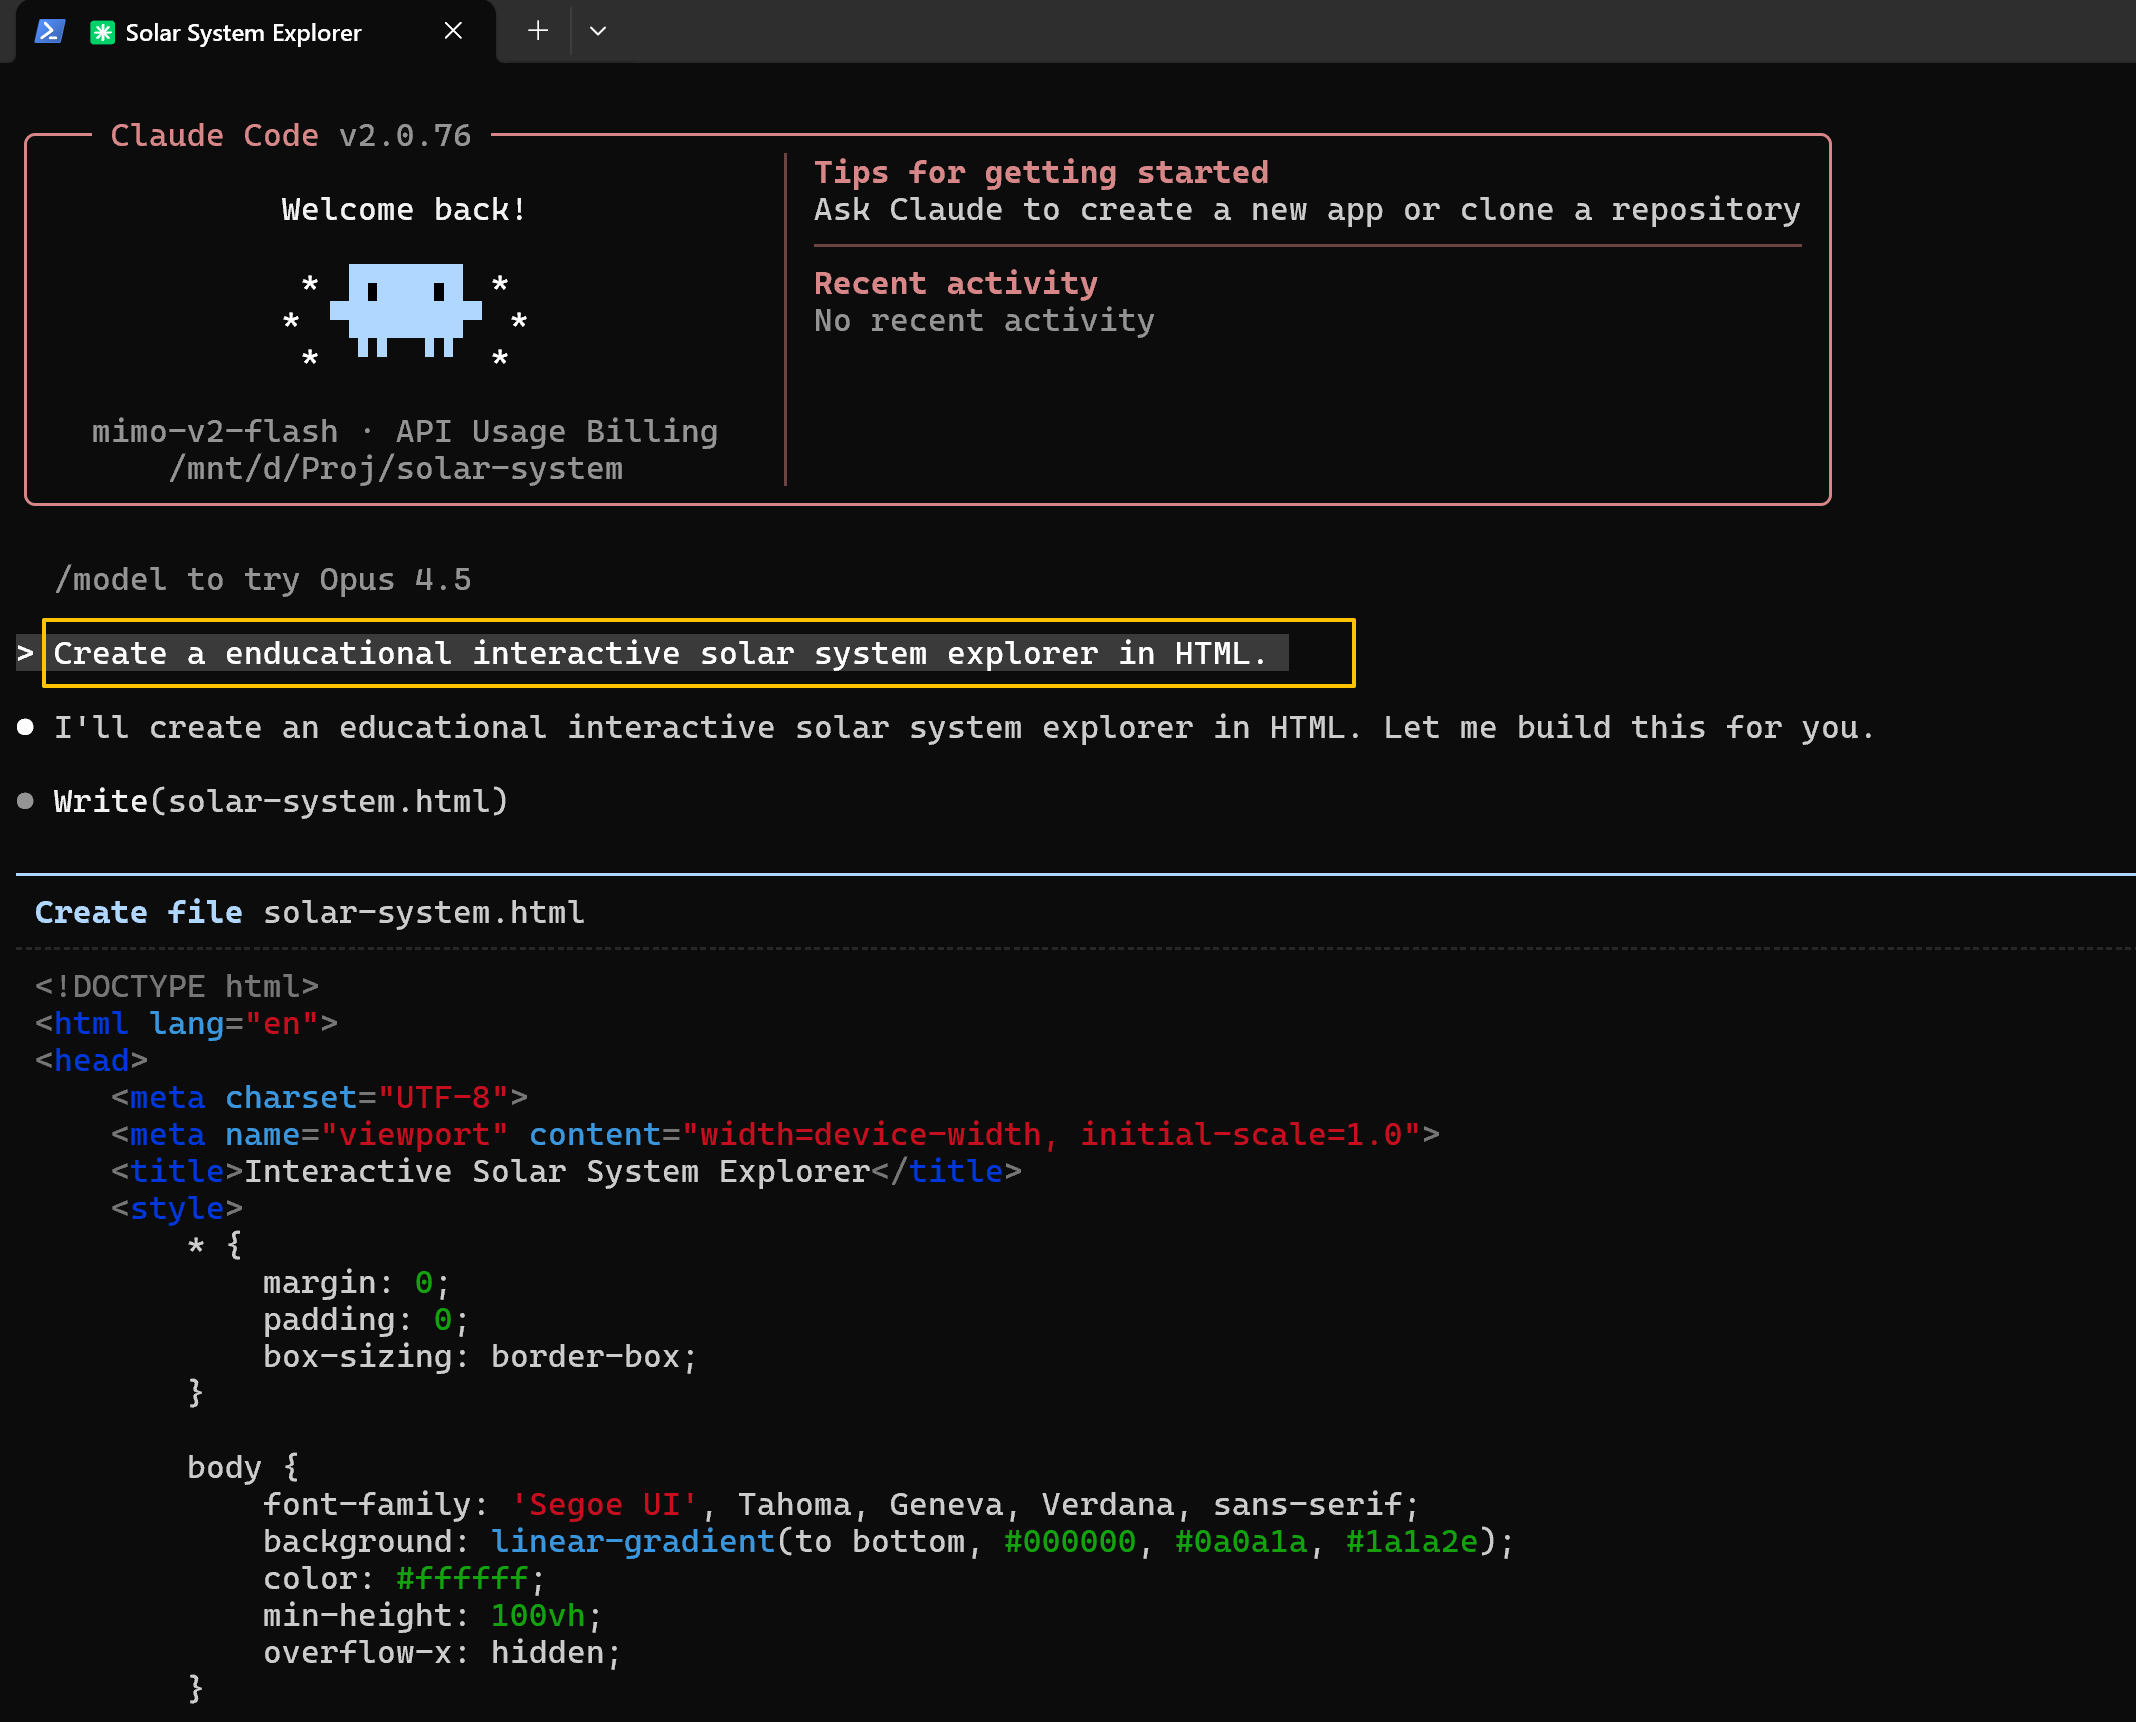This screenshot has width=2136, height=1722.
Task: Click the Write(solar-system.html) tool call
Action: click(281, 802)
